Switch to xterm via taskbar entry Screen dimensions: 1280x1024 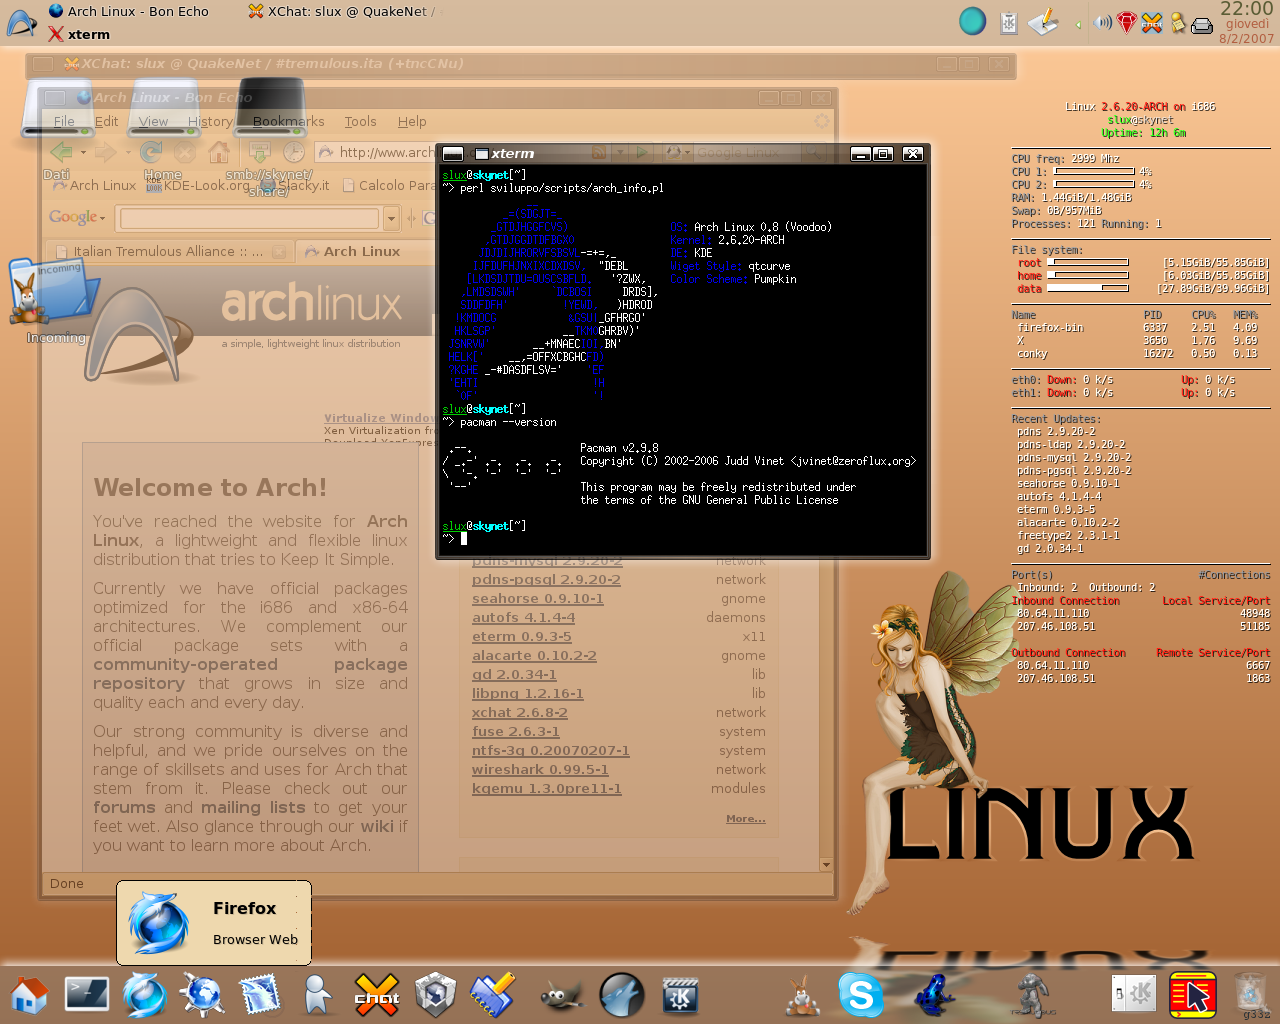coord(79,34)
